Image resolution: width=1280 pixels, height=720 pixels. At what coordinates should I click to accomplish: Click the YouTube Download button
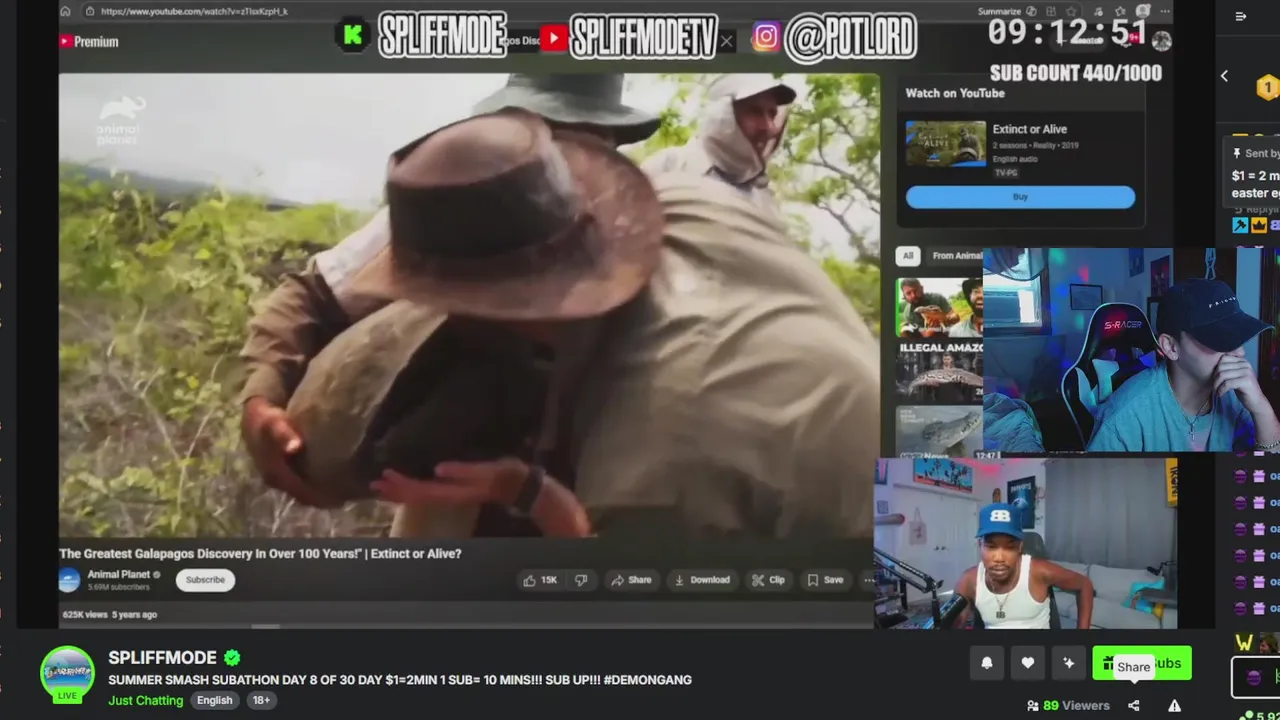point(702,580)
